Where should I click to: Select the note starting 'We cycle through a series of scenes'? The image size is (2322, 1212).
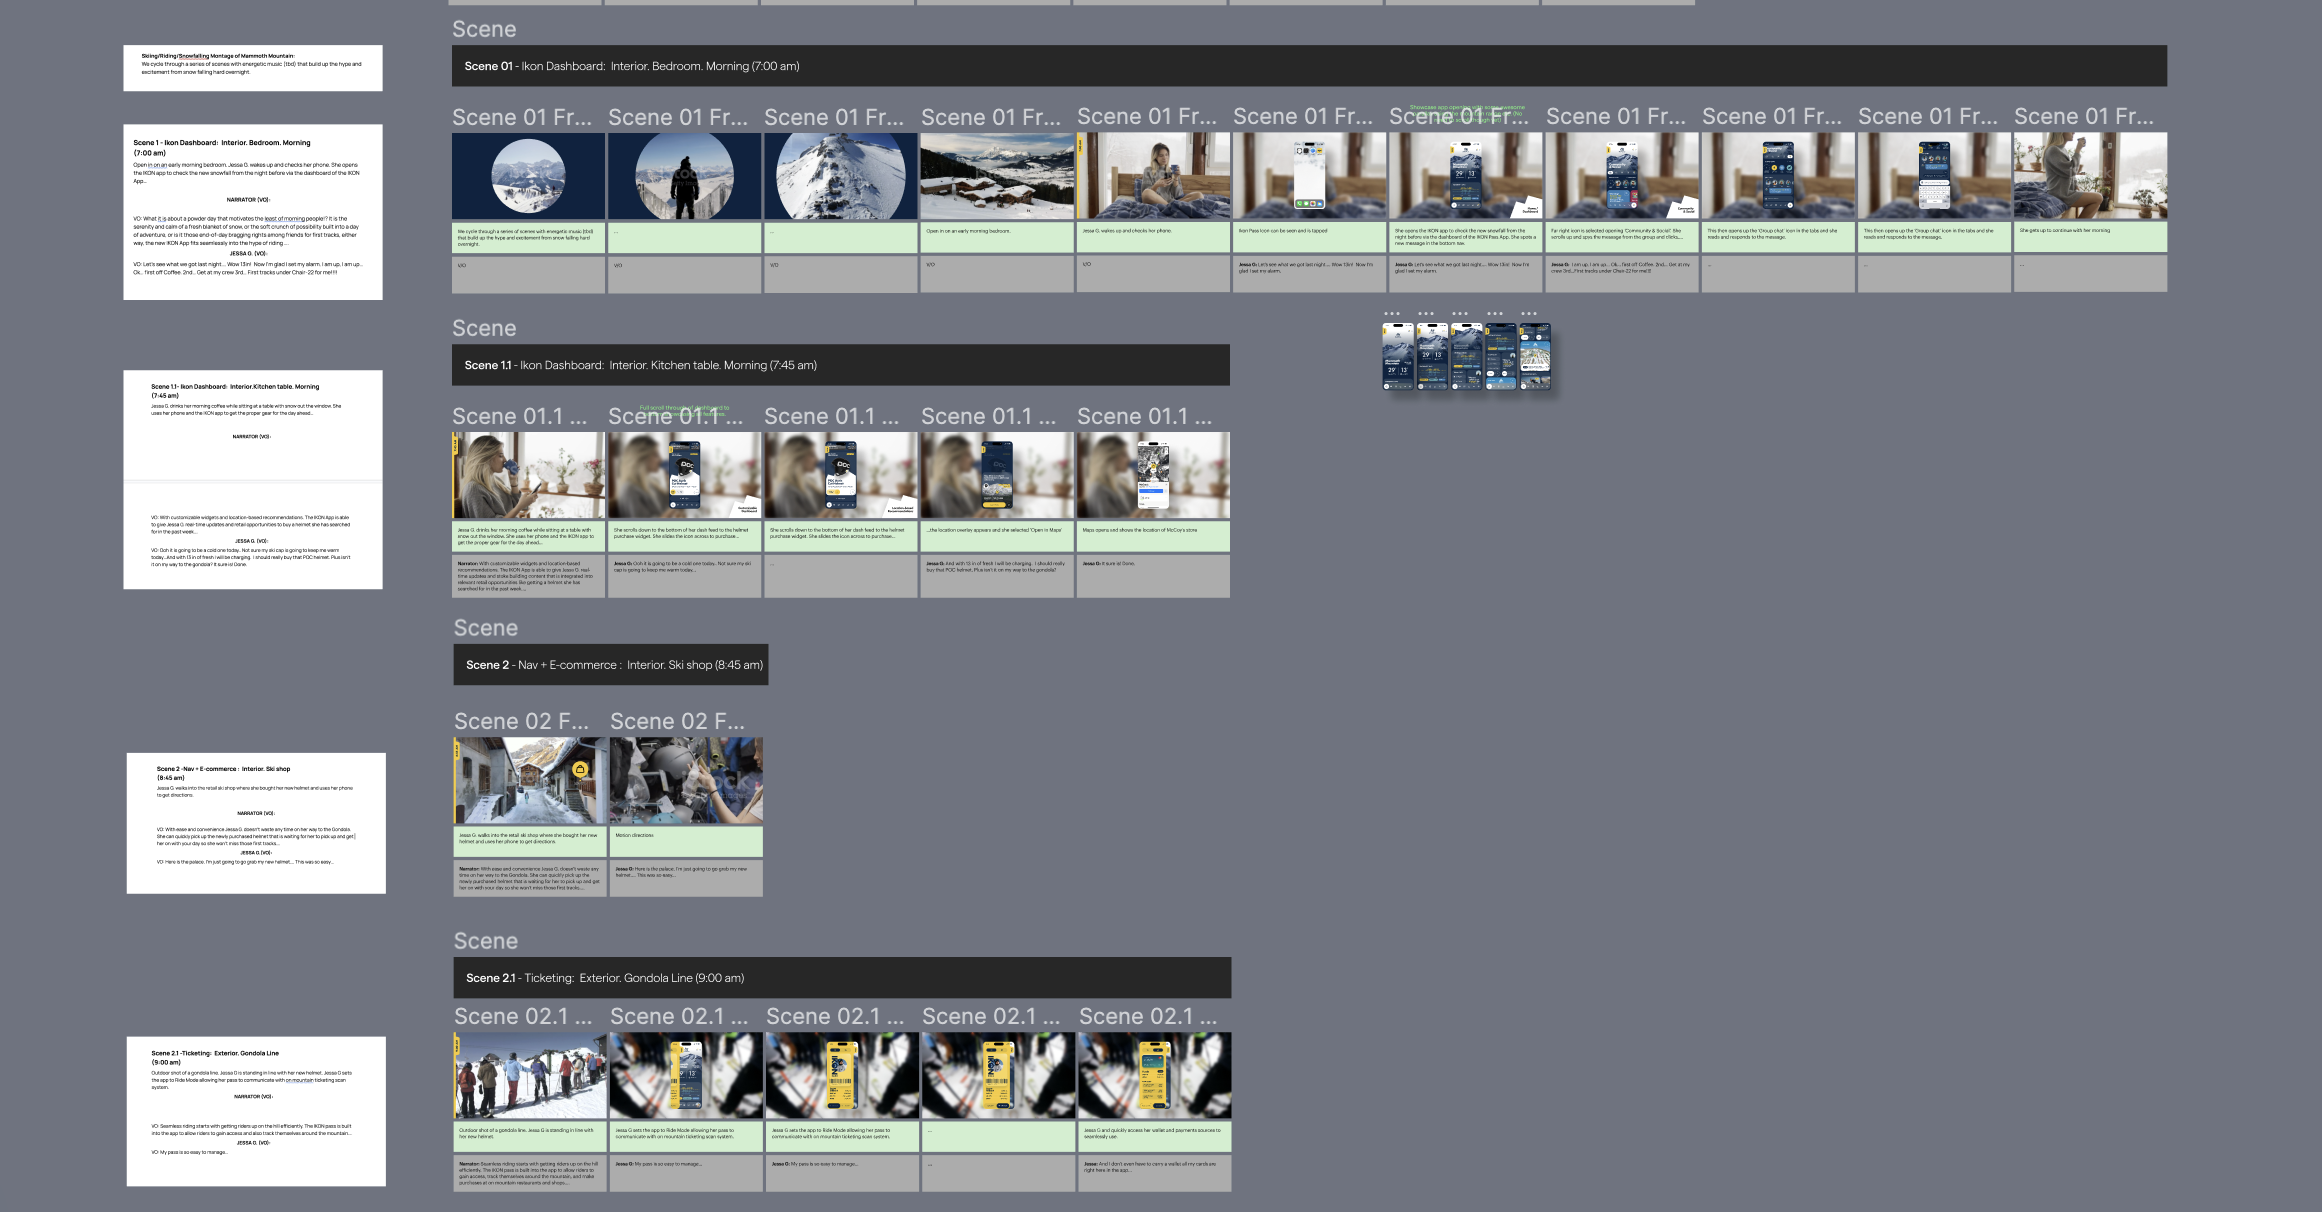pos(528,237)
